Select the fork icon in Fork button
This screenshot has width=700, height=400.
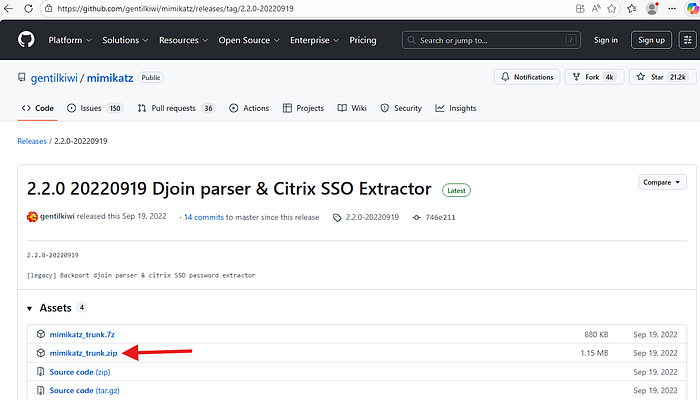coord(576,77)
